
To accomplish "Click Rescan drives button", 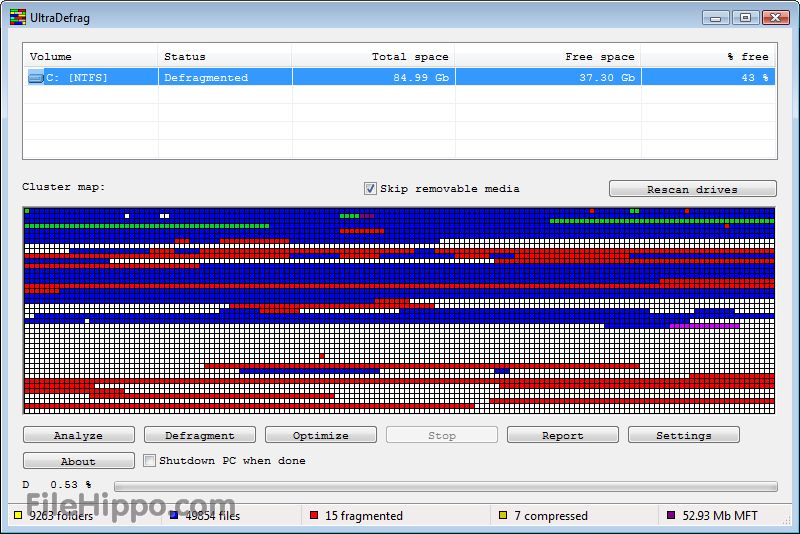I will pyautogui.click(x=692, y=189).
